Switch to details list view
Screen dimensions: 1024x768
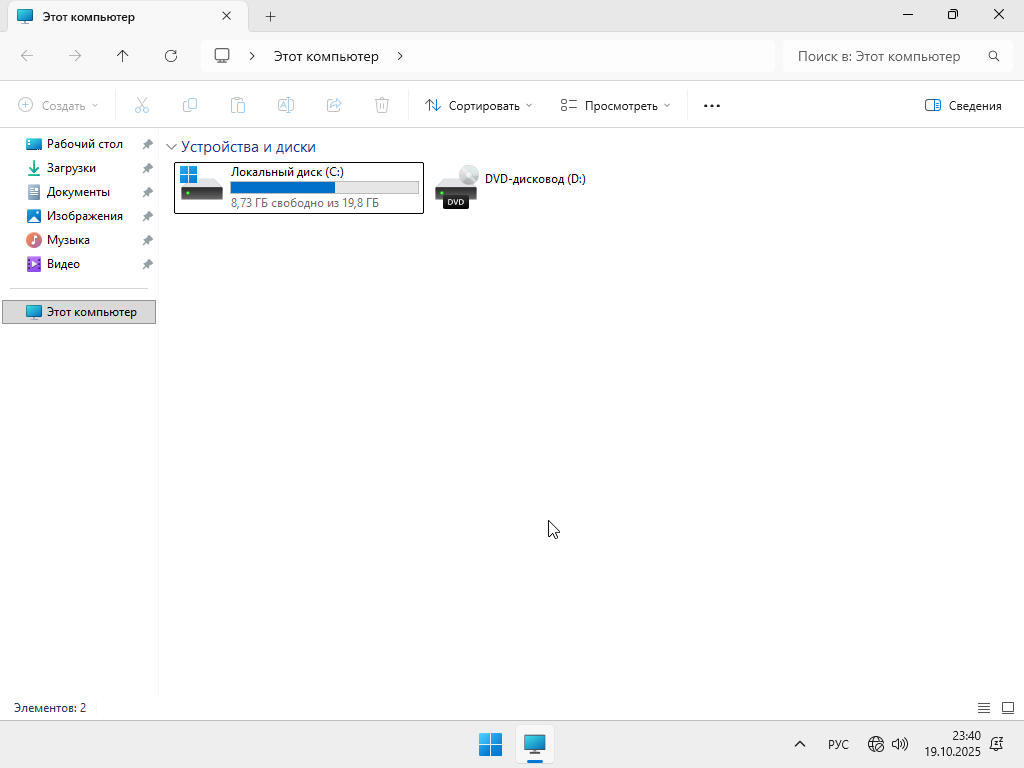coord(984,708)
